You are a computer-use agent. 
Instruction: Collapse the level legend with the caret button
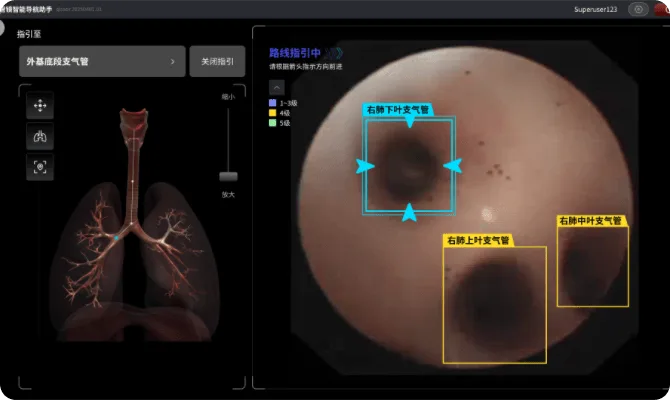[x=276, y=87]
